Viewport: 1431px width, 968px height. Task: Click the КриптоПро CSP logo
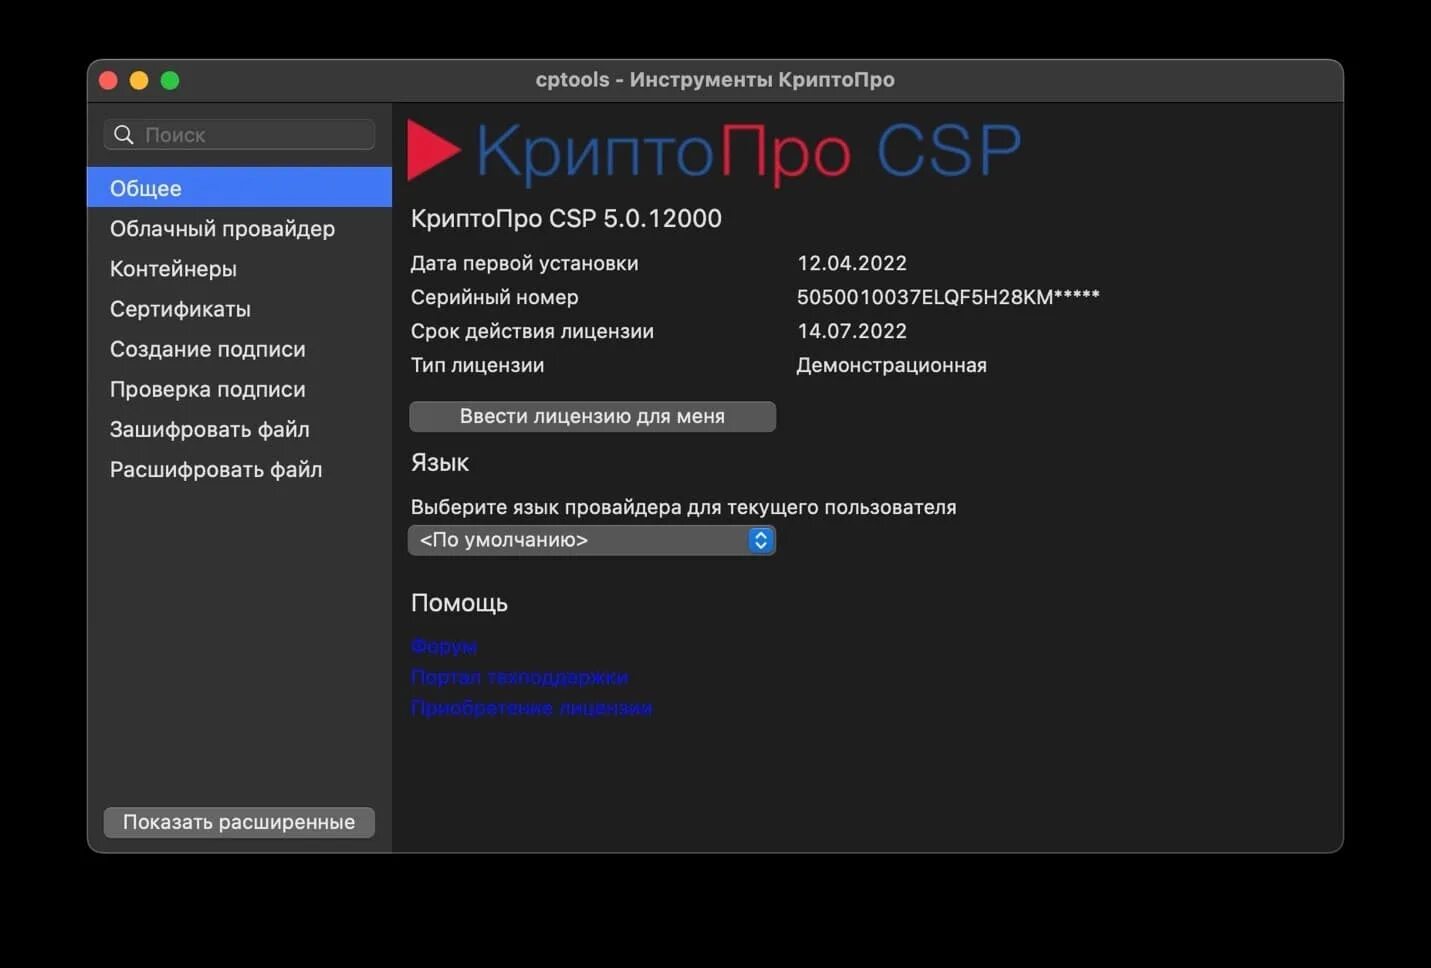click(x=714, y=152)
